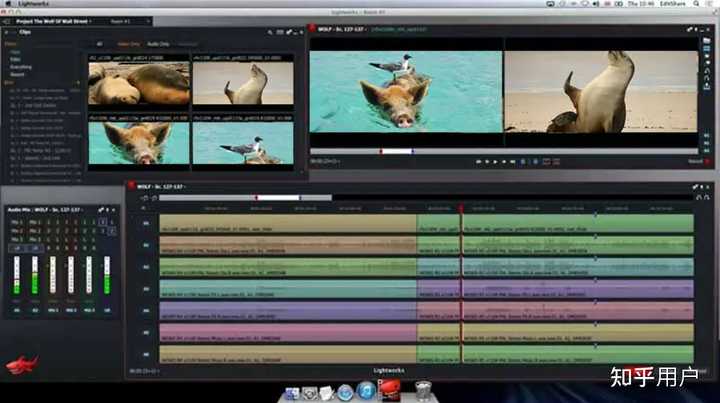Click the marked region on viewer scrub bar

[397, 151]
